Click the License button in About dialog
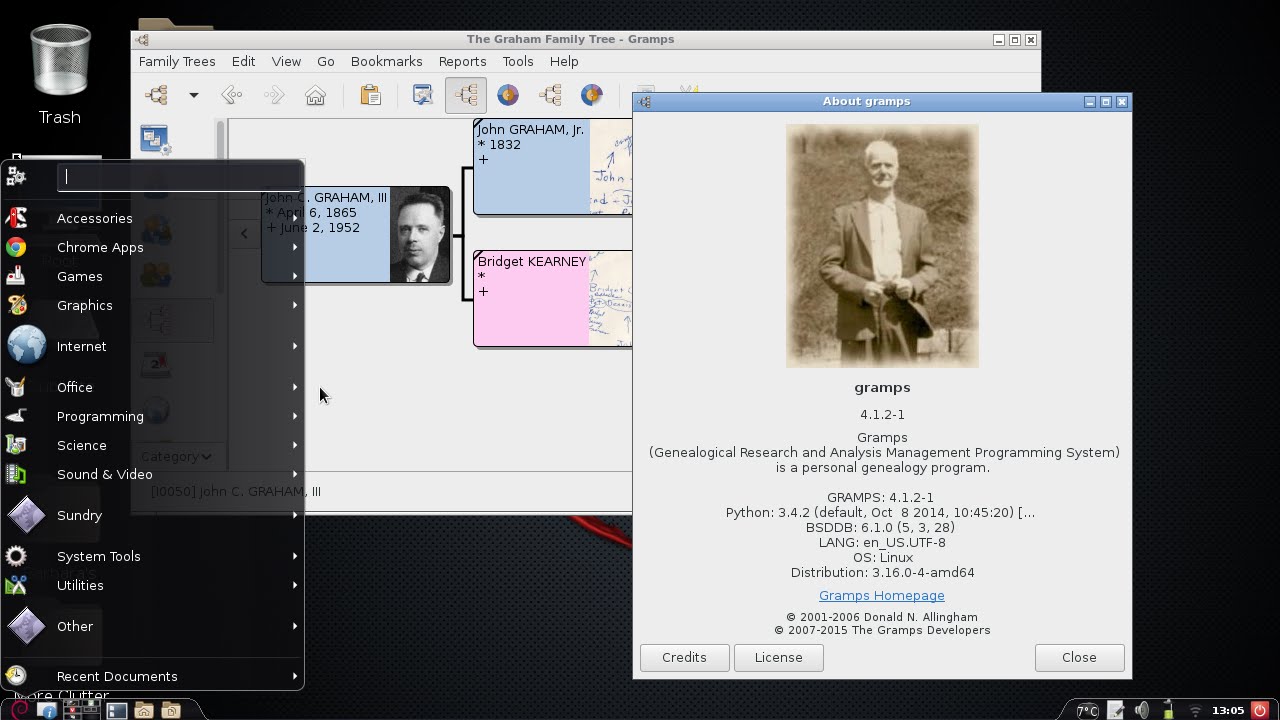 [778, 657]
